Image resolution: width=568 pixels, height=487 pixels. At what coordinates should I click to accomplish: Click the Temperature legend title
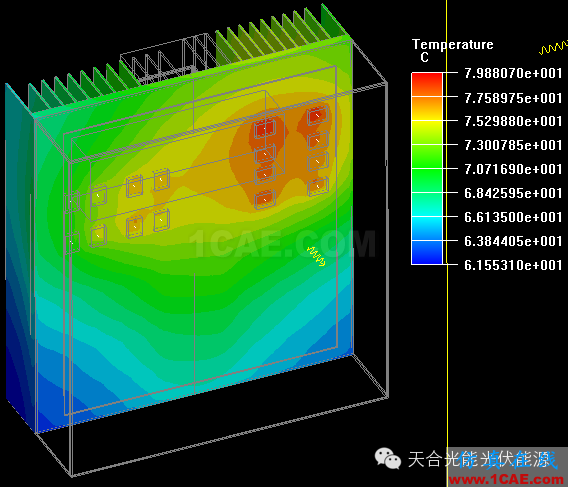point(452,45)
